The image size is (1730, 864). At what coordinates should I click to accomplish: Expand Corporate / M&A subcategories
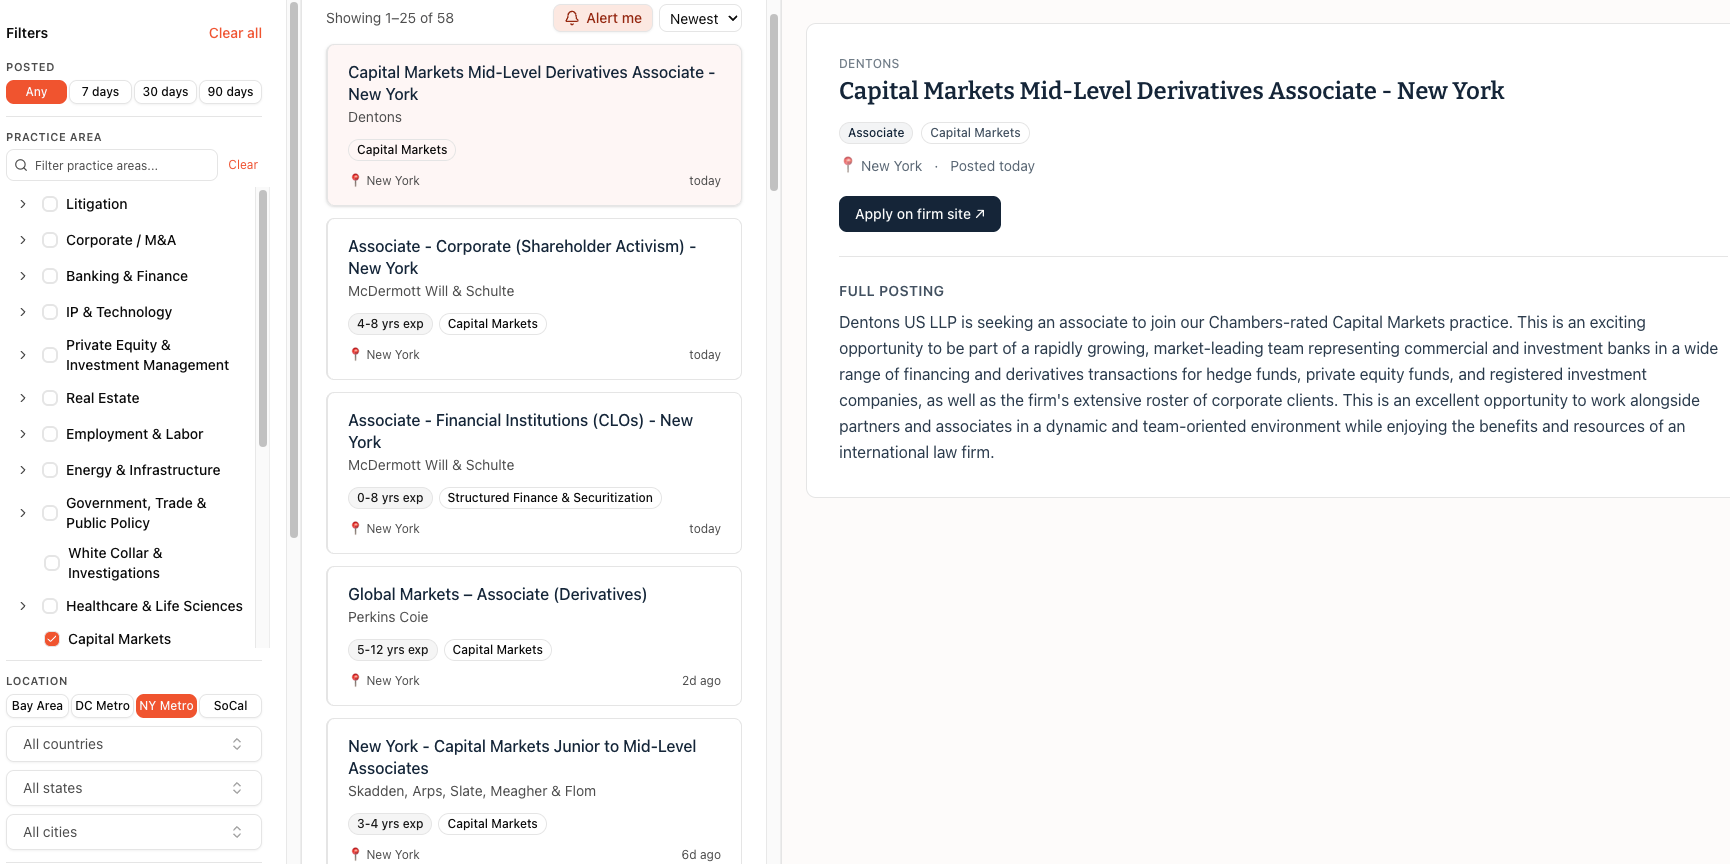point(23,240)
